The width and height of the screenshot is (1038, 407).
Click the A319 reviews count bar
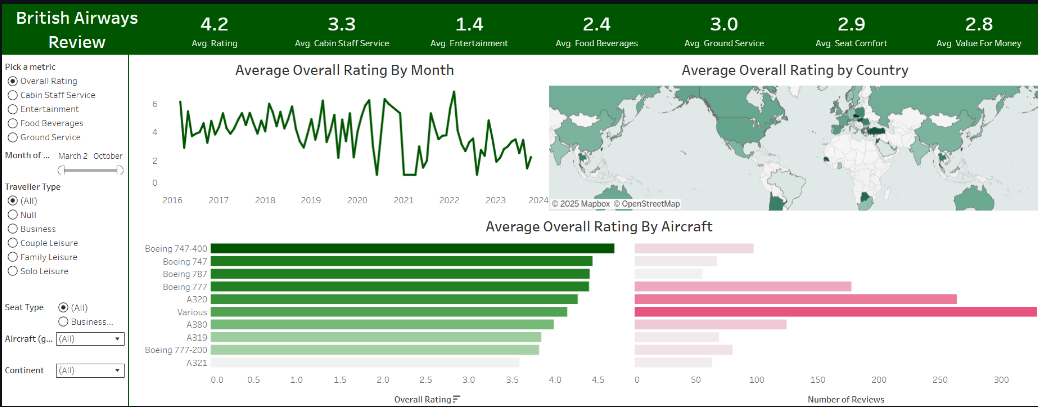click(677, 337)
